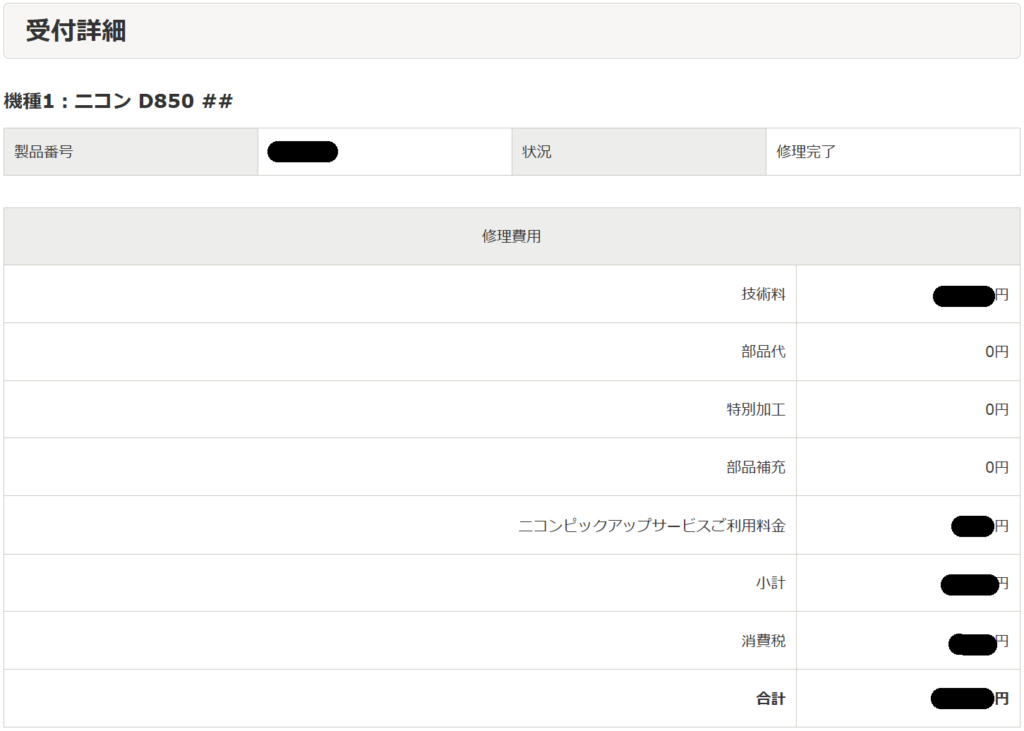Click the ニコンピックアップサービスご利用料金 label
The image size is (1024, 731).
[652, 525]
